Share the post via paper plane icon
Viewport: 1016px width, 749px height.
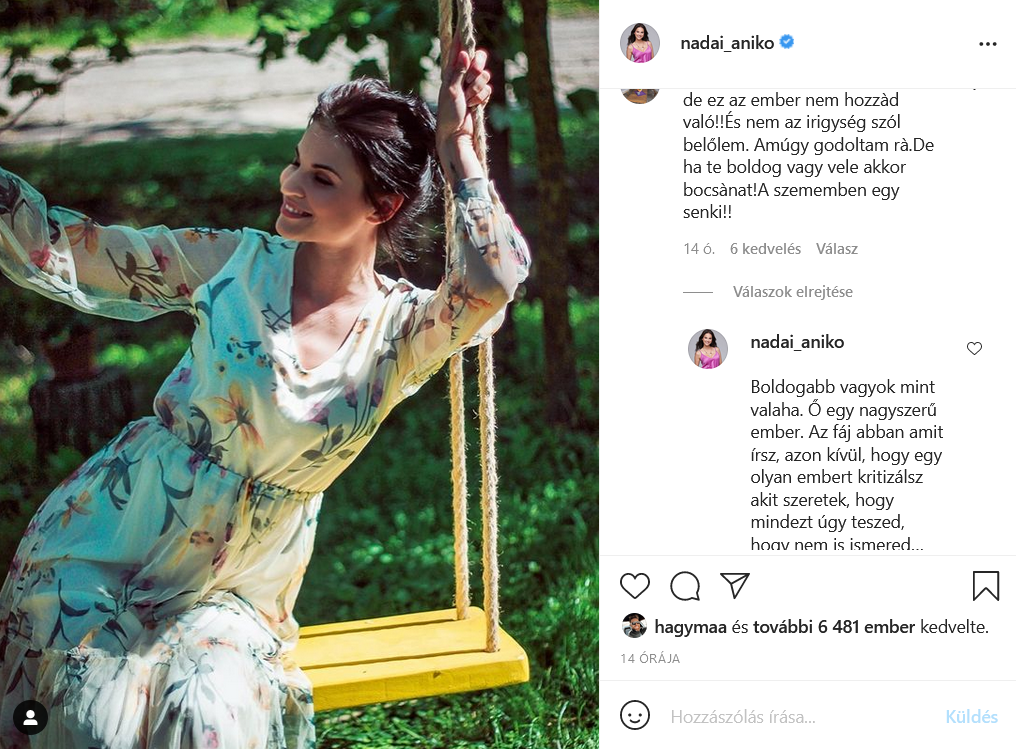tap(735, 585)
